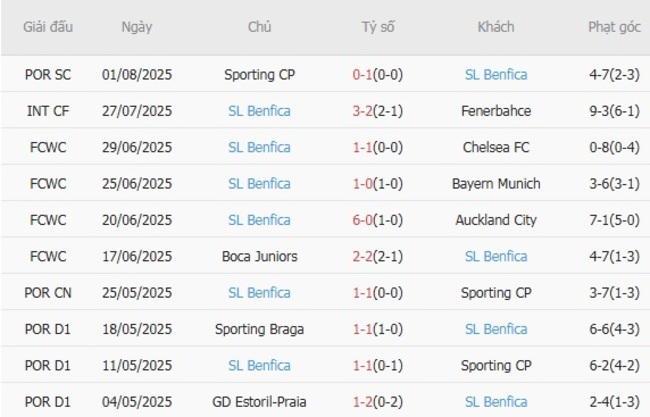Viewport: 650px width, 417px height.
Task: Select Bayern Munich in the guest column
Action: (496, 183)
